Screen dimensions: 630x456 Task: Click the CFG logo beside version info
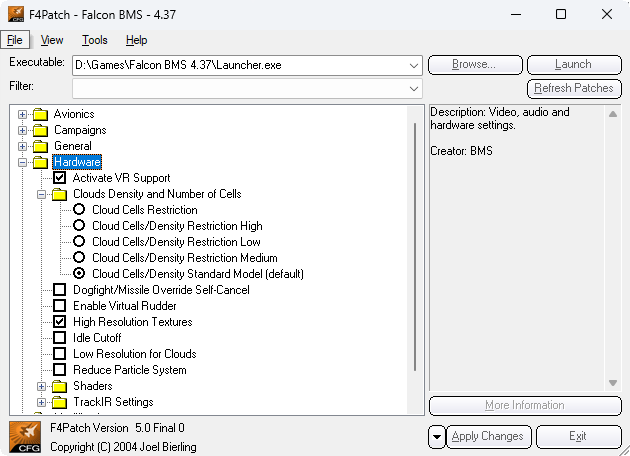pos(25,437)
